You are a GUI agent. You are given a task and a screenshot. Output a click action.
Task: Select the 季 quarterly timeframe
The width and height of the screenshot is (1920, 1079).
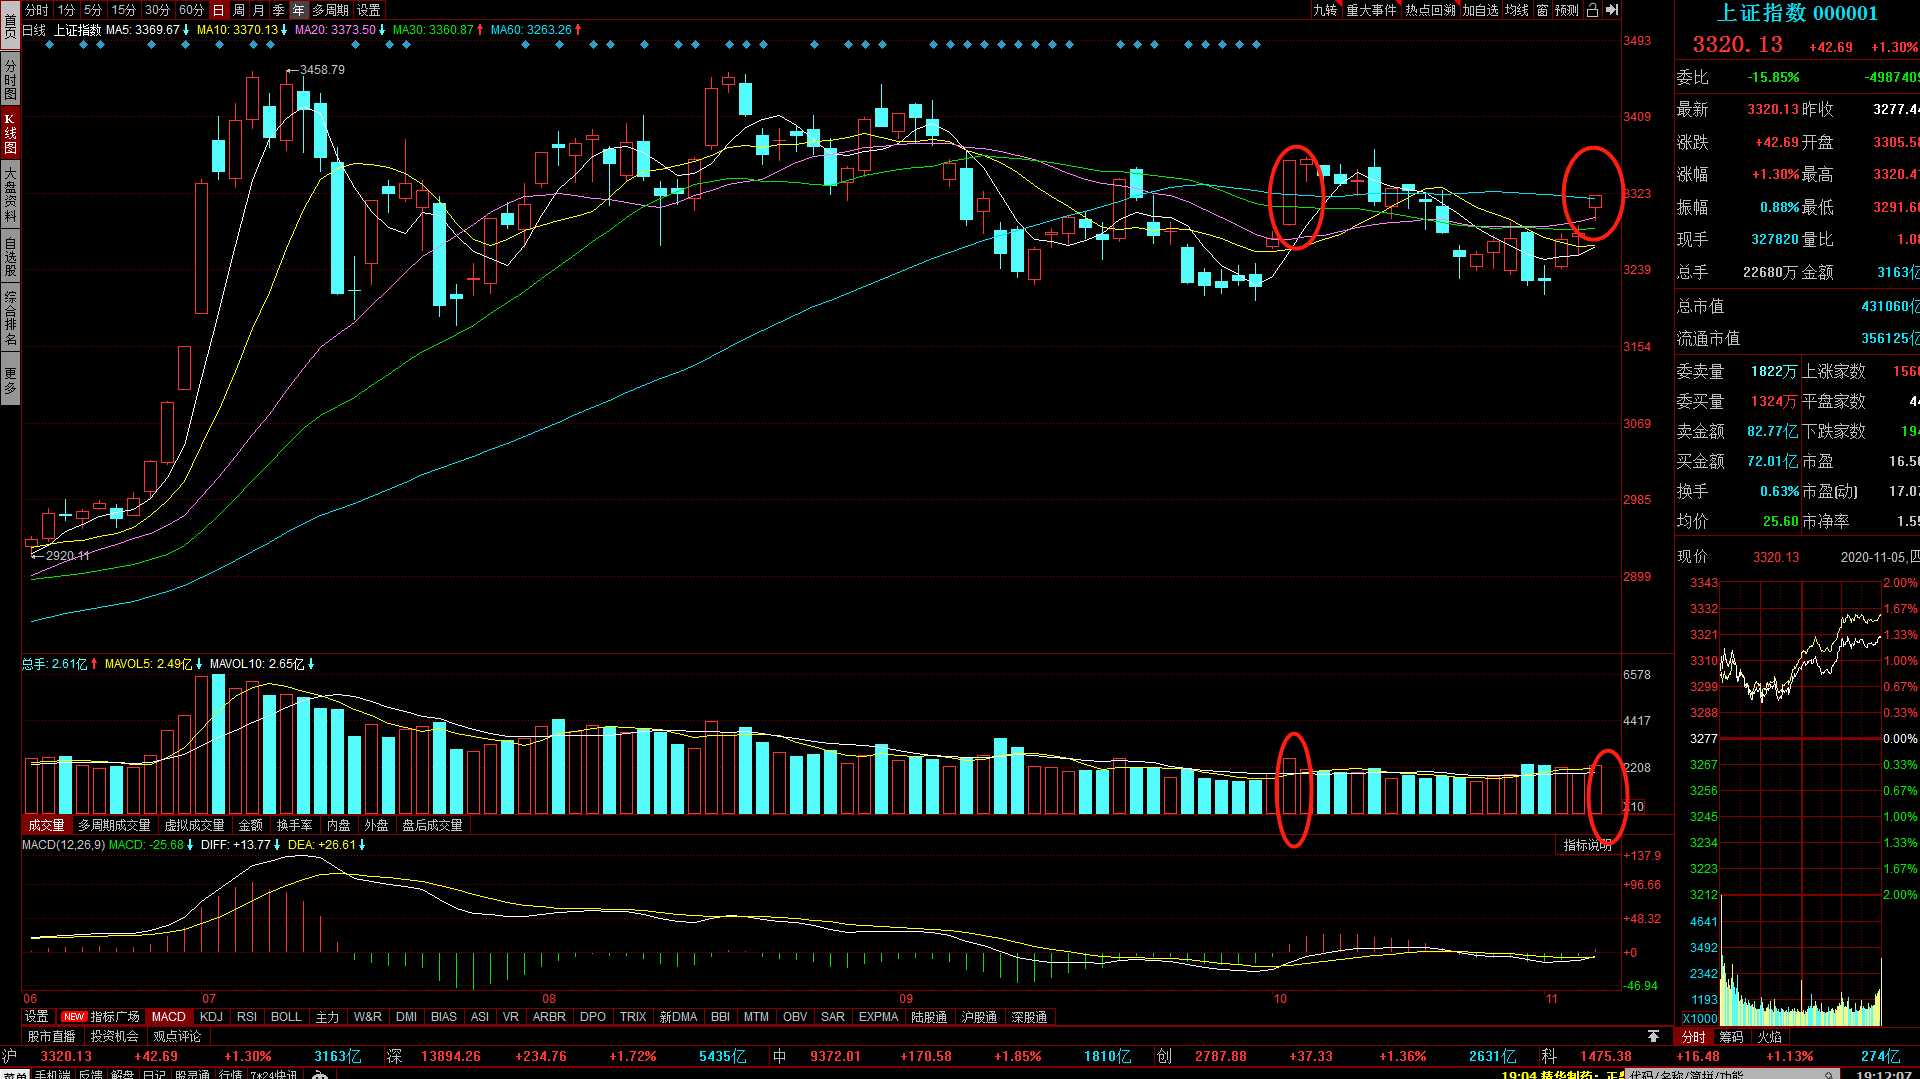pyautogui.click(x=279, y=10)
